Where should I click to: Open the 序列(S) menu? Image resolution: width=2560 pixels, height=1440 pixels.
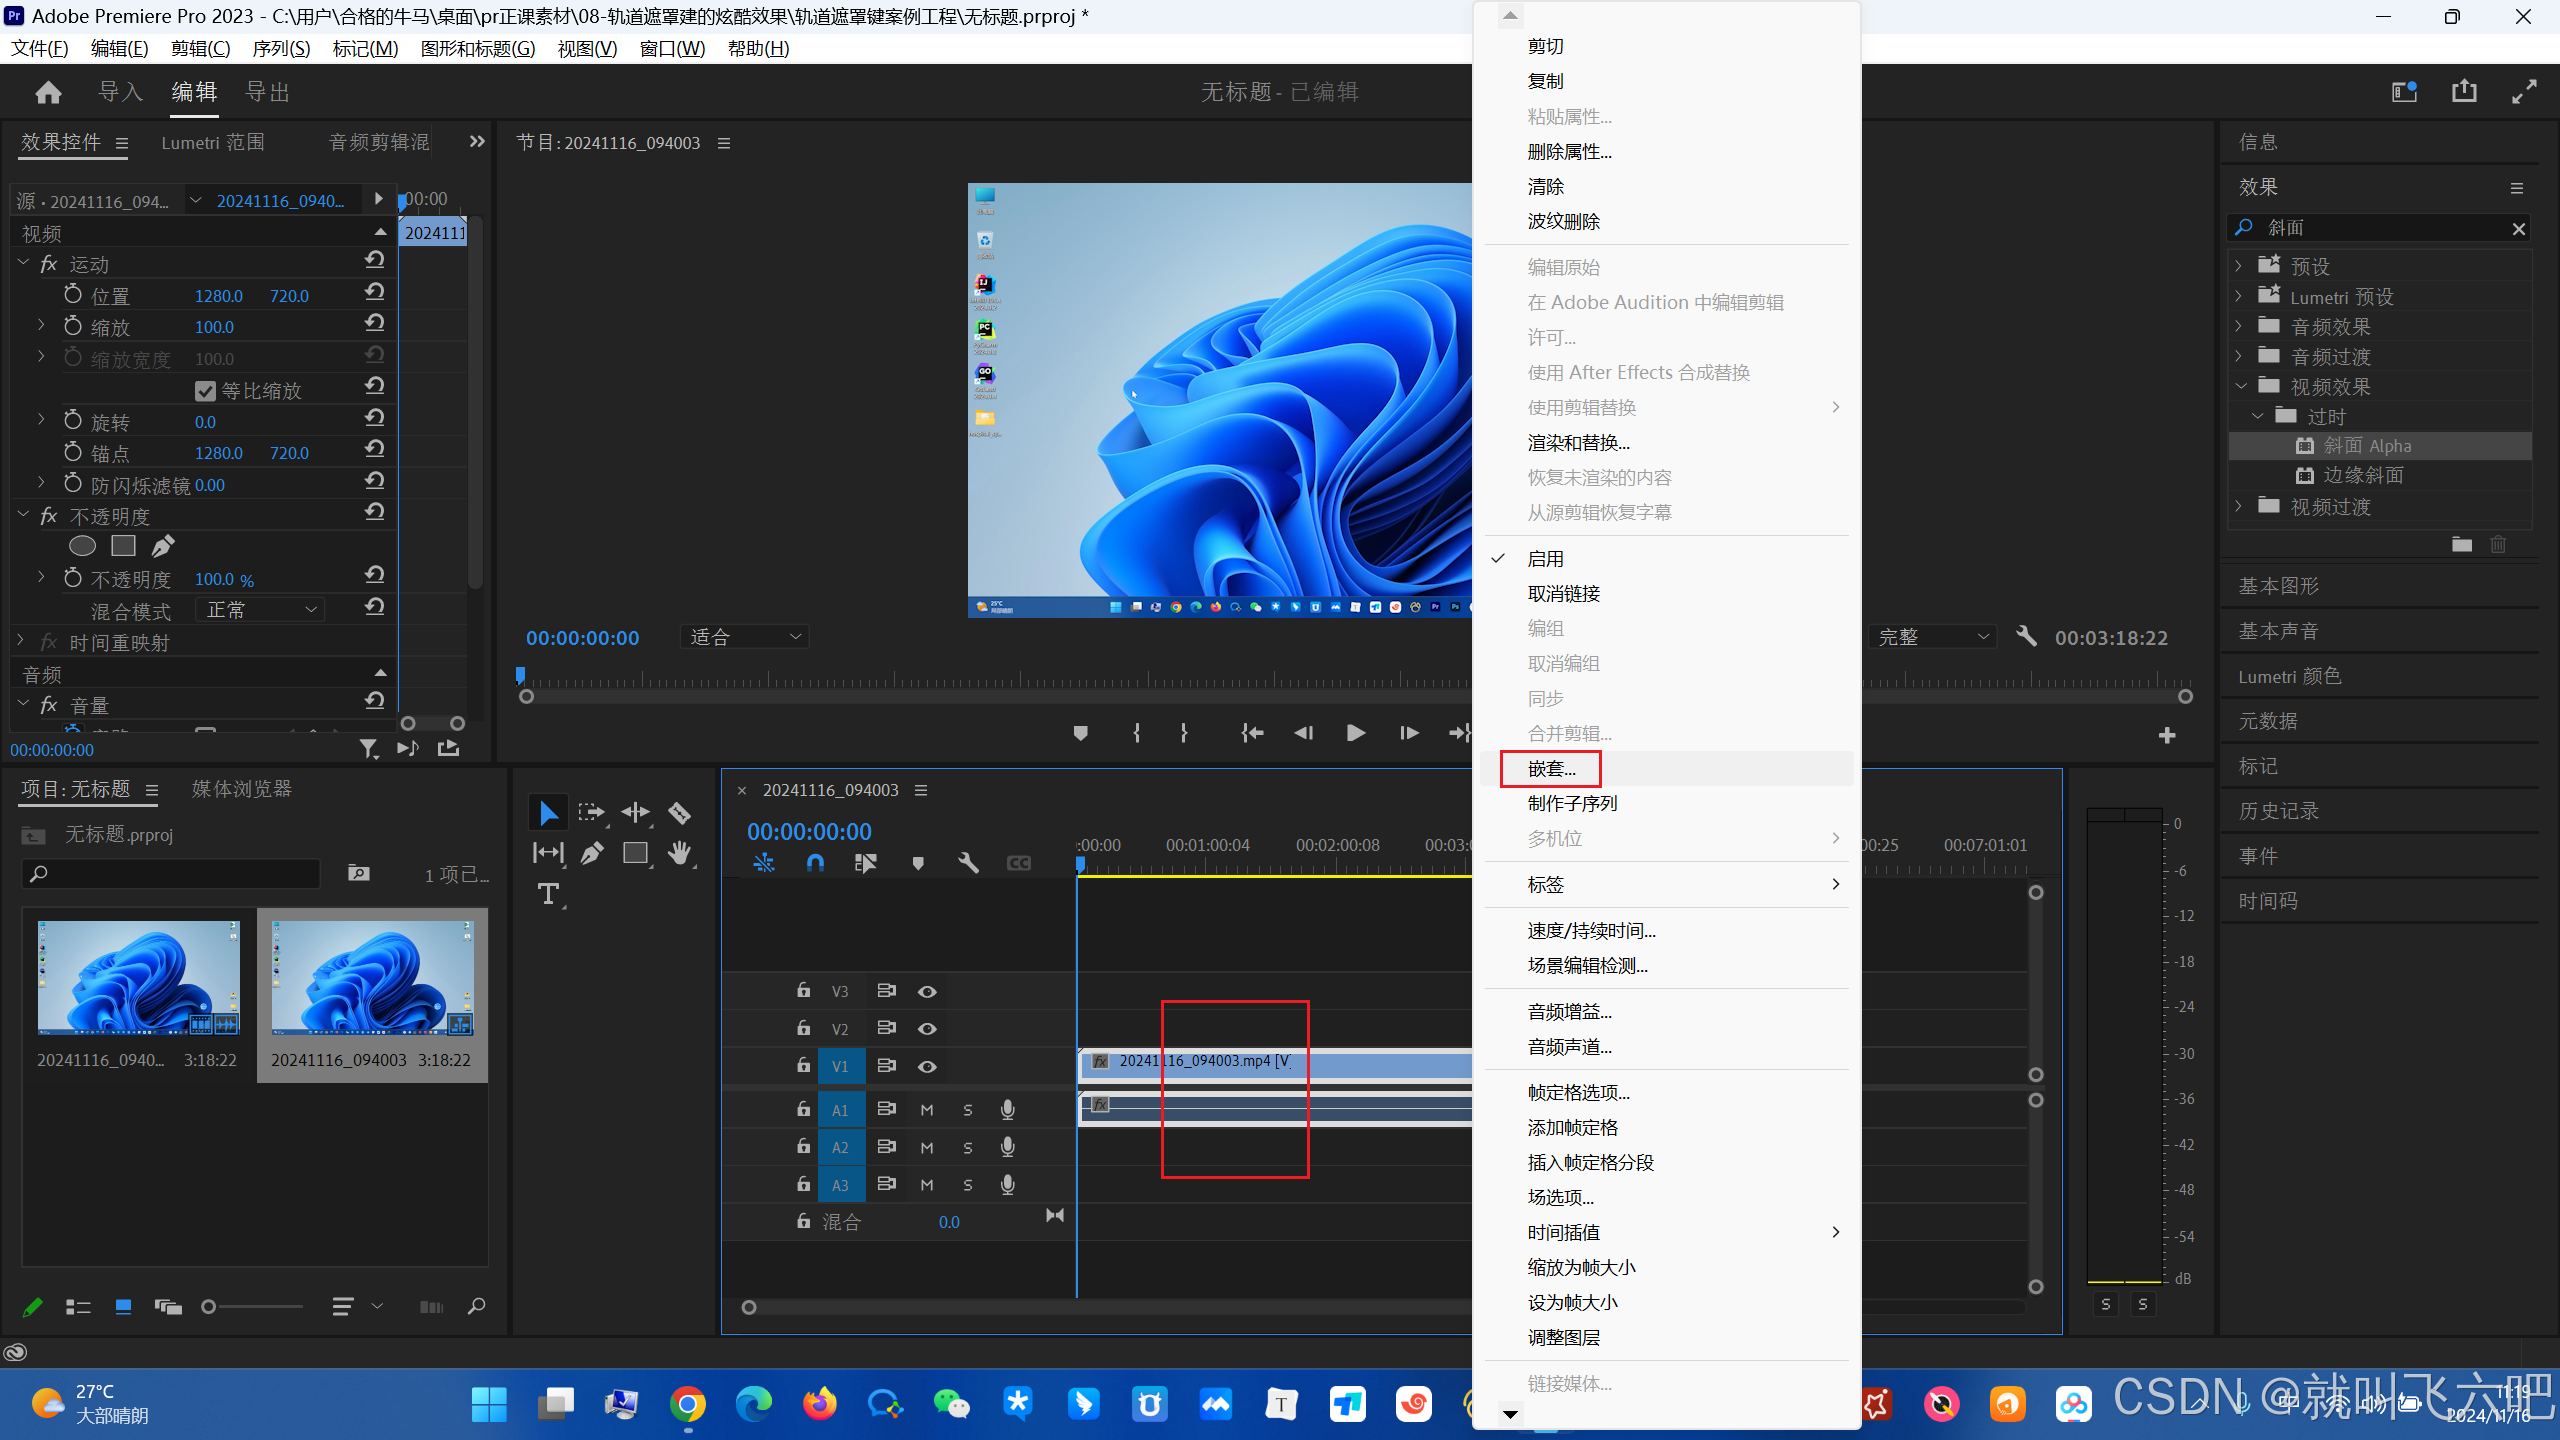(281, 49)
